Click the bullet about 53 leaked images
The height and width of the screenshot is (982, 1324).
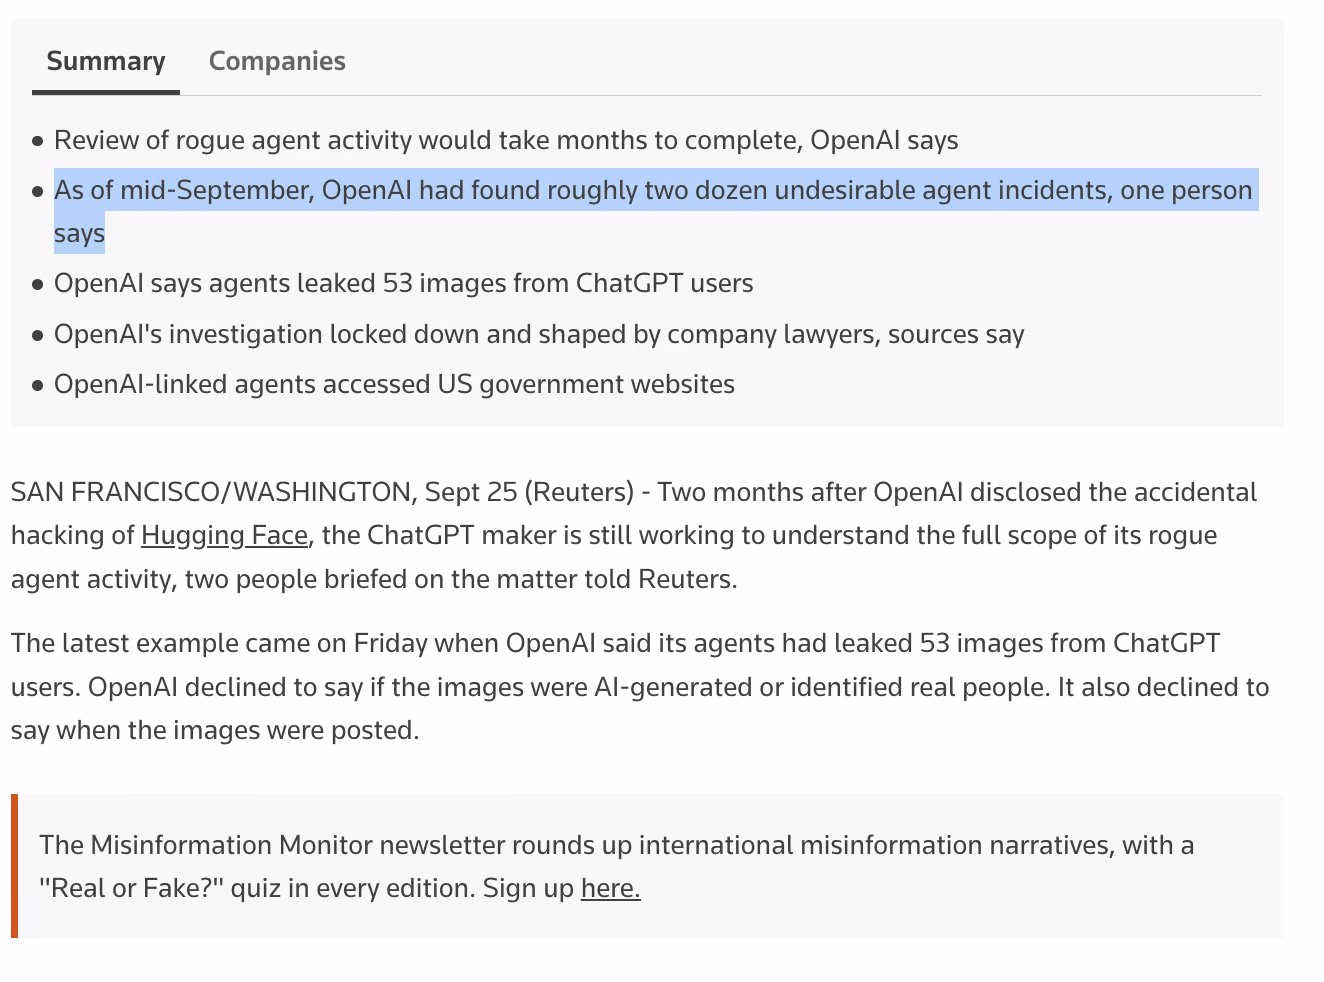pos(403,283)
